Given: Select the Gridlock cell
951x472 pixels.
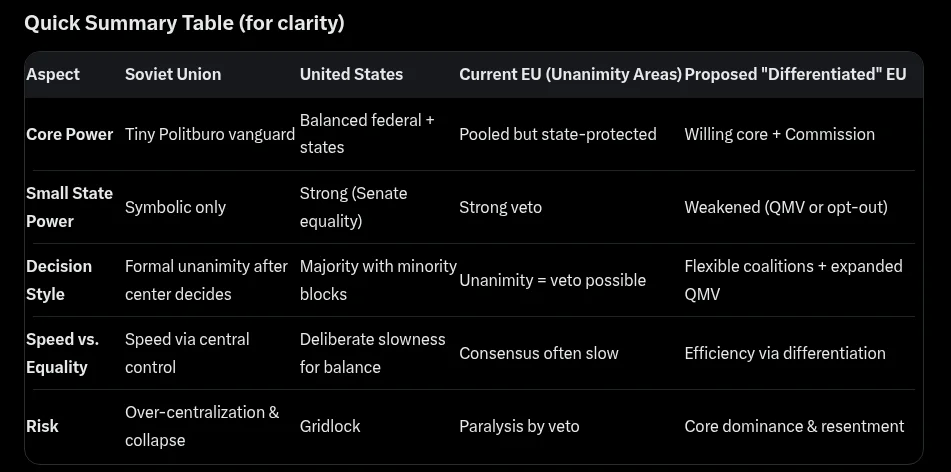Looking at the screenshot, I should click(x=330, y=426).
